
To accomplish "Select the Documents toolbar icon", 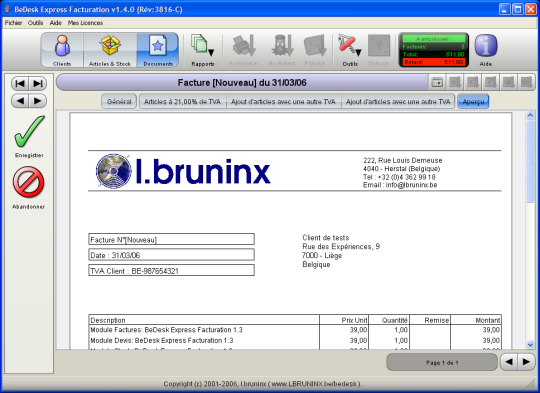I will pos(158,50).
